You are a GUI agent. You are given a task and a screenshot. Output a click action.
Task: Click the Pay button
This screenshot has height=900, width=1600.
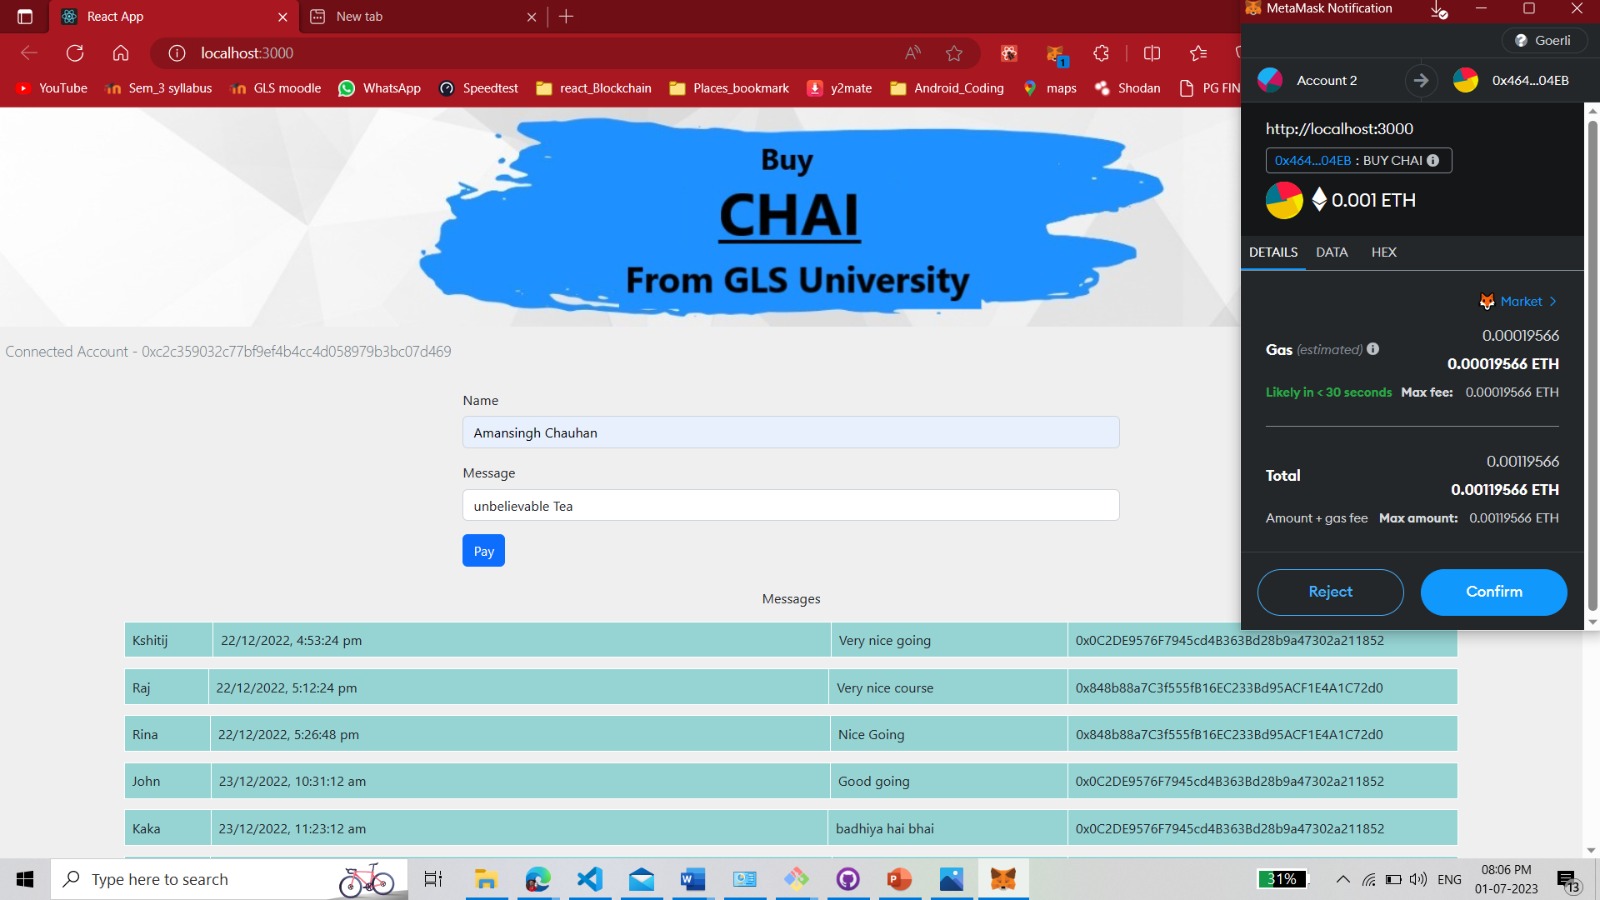483,550
